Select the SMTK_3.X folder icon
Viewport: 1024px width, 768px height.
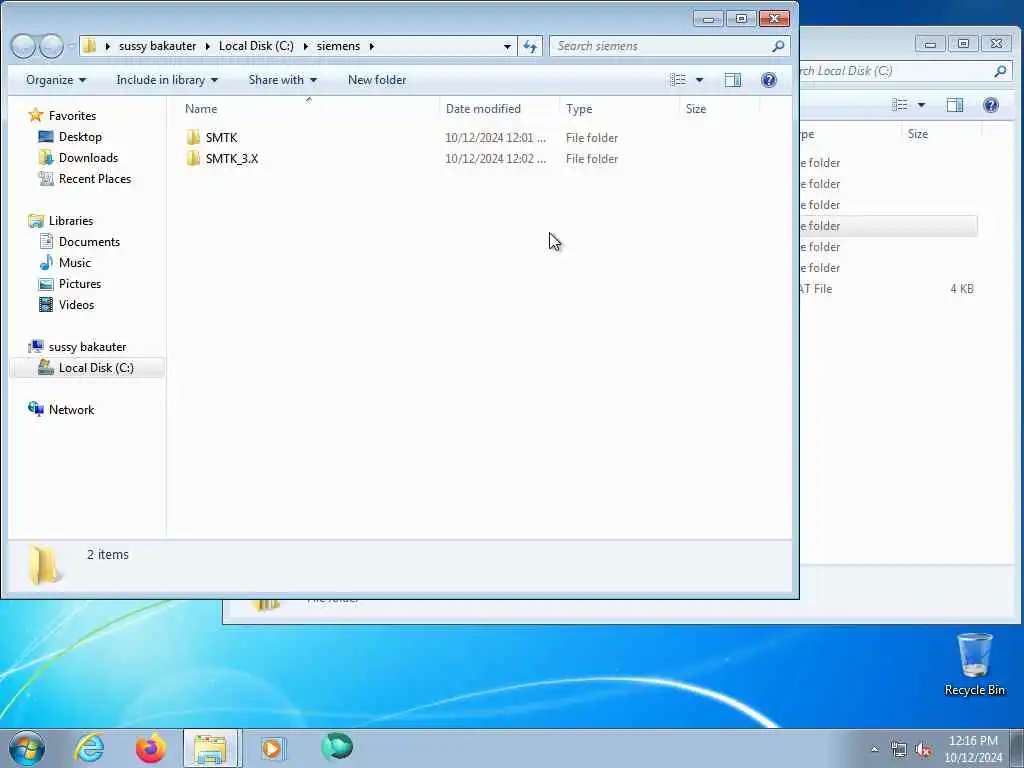click(x=193, y=159)
